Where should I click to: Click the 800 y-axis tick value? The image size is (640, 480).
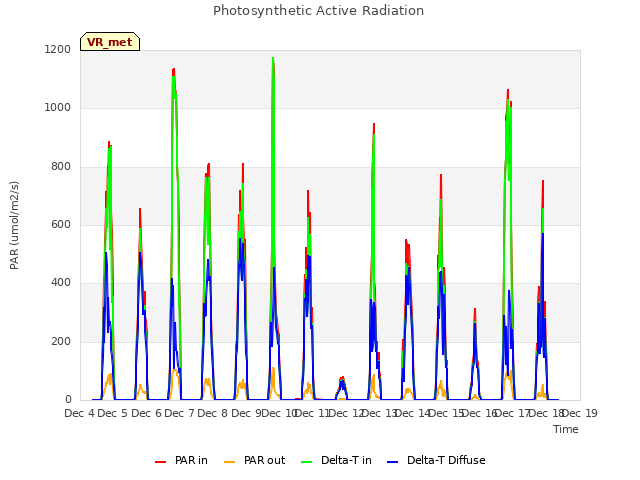point(61,167)
